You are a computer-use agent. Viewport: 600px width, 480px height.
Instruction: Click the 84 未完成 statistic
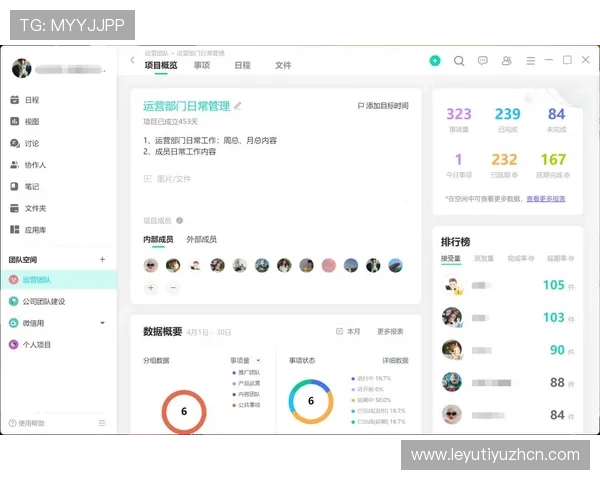pos(556,119)
